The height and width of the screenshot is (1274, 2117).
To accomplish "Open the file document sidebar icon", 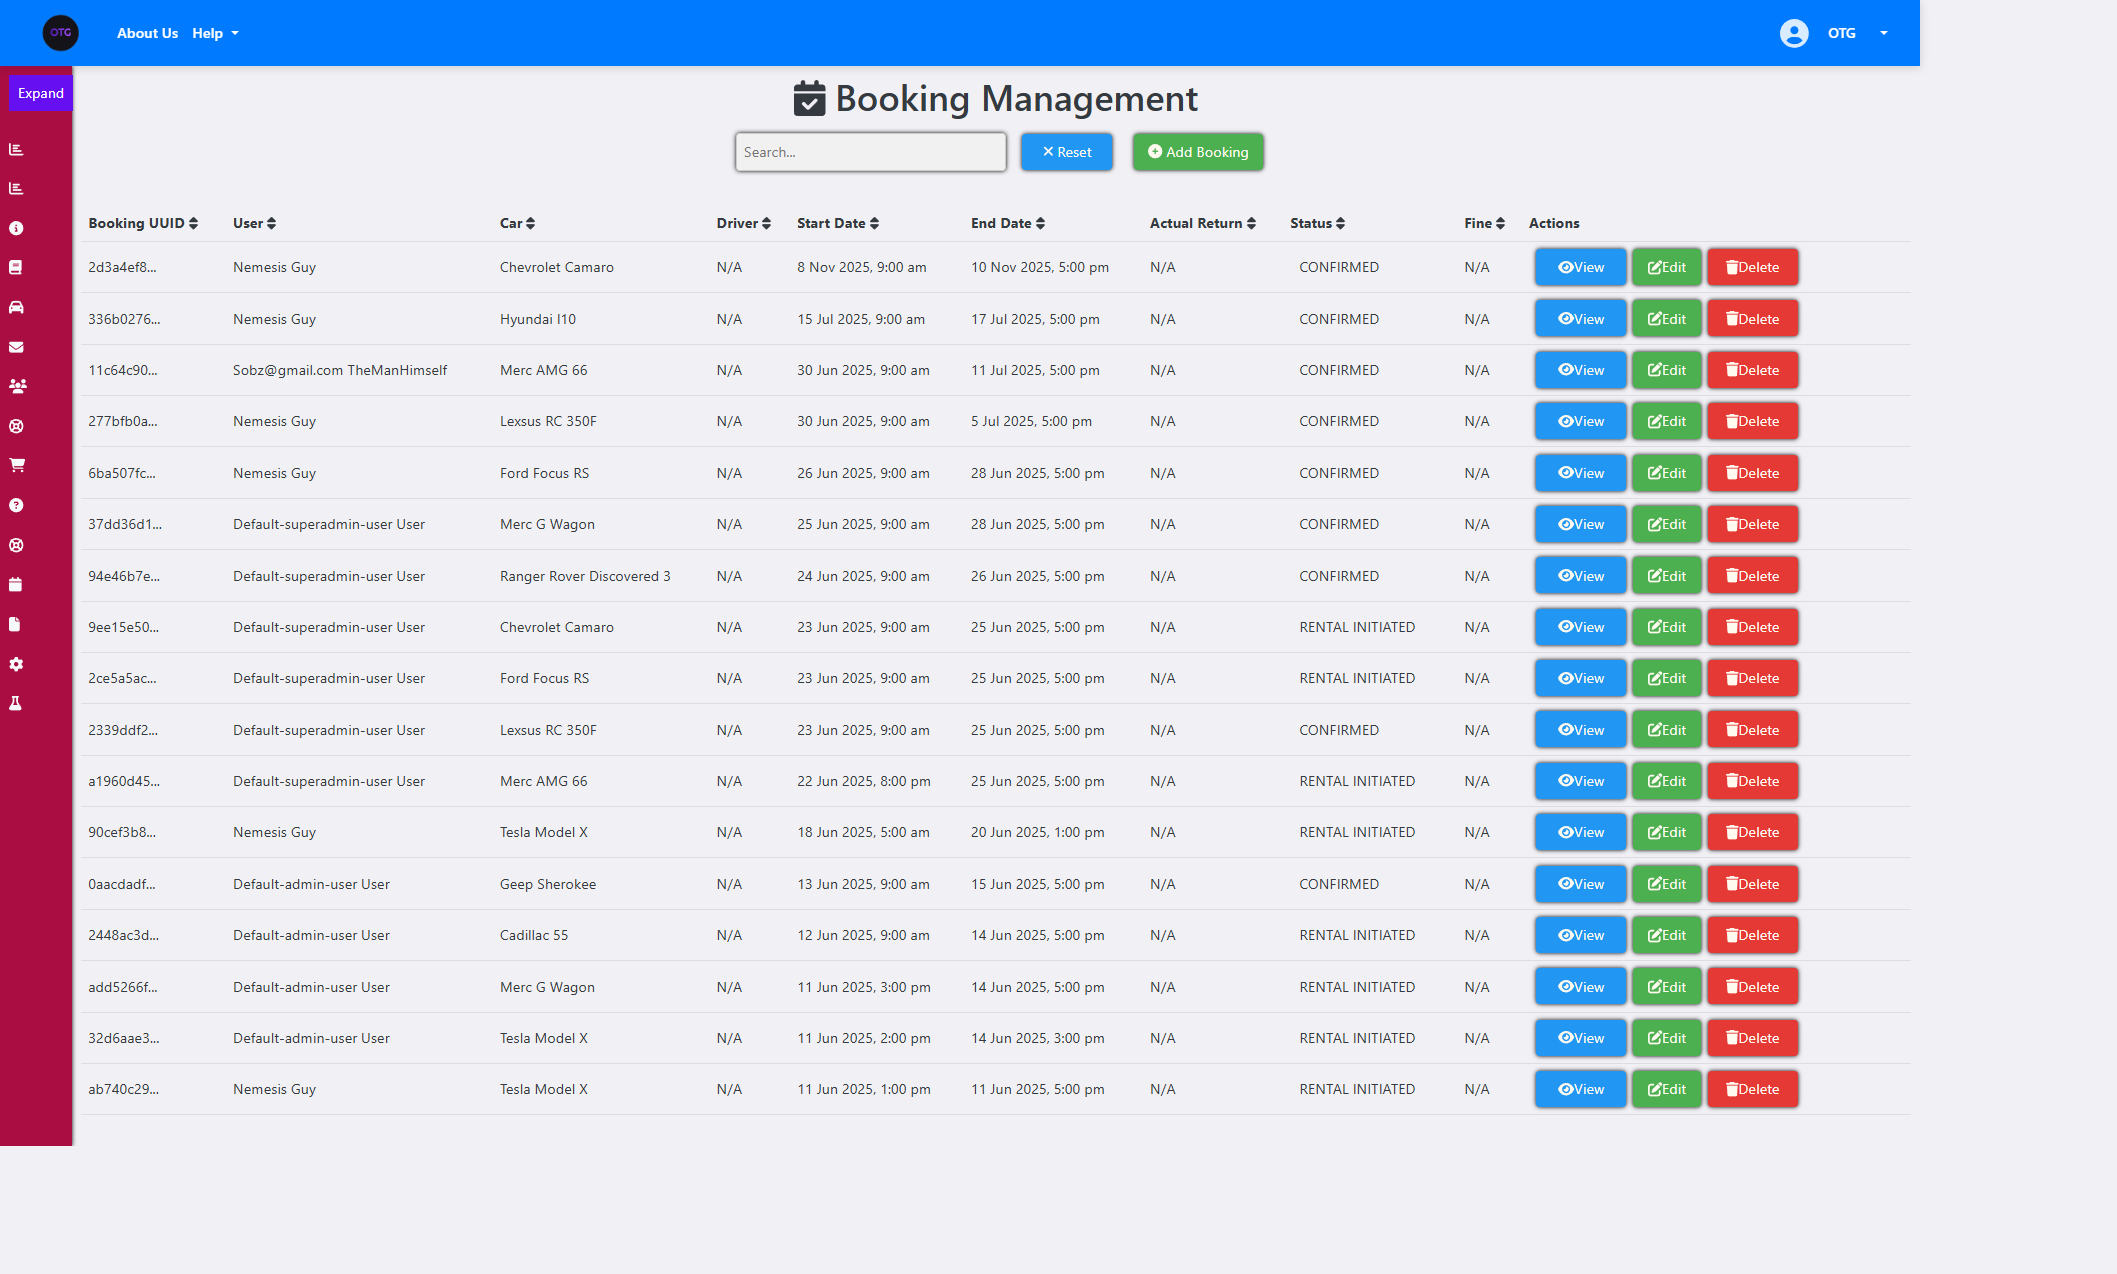I will (x=15, y=624).
